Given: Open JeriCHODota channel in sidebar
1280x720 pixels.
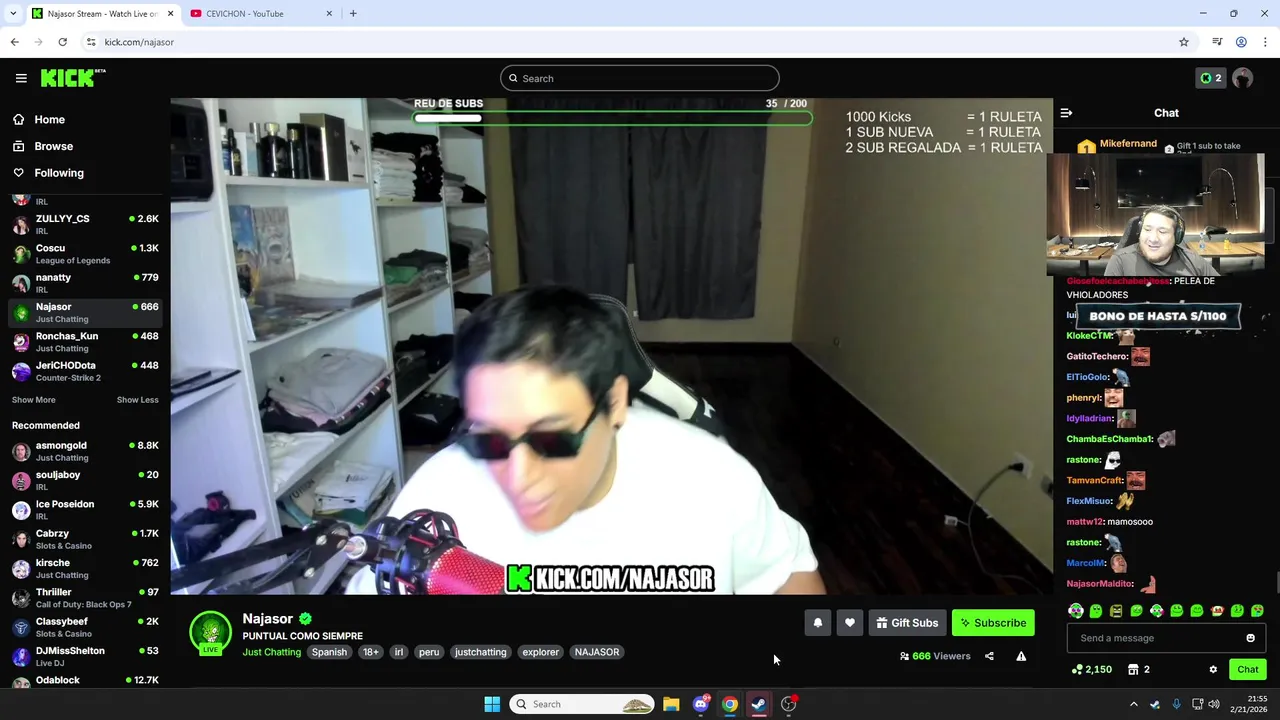Looking at the screenshot, I should click(85, 371).
